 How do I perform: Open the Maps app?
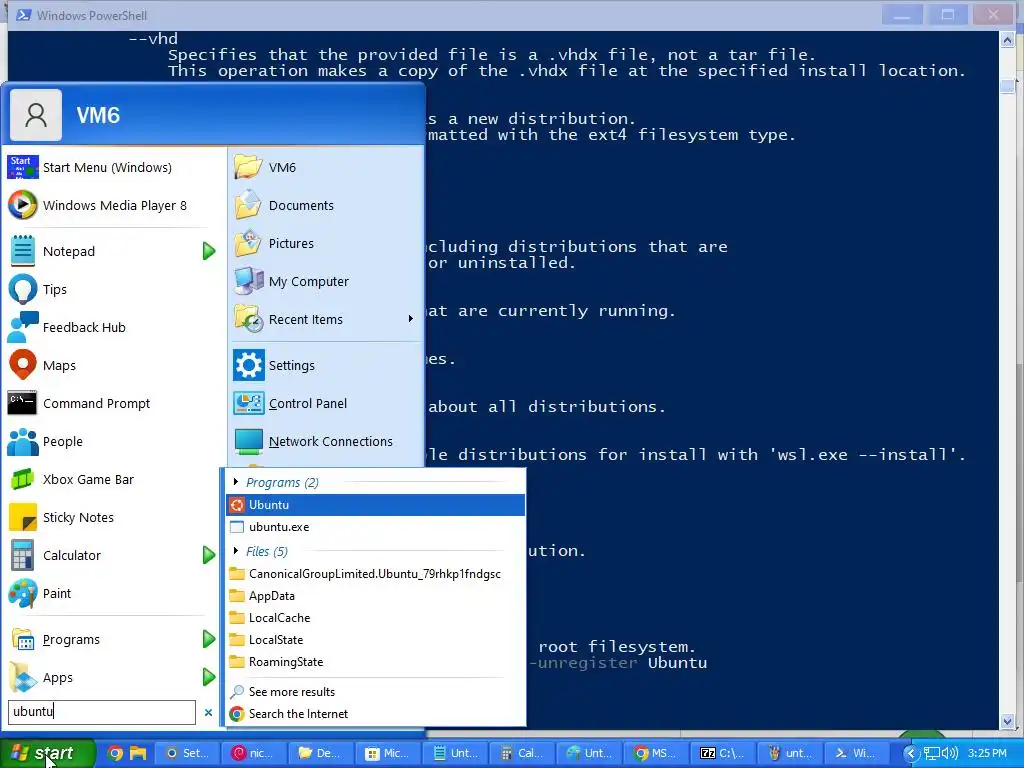click(114, 366)
